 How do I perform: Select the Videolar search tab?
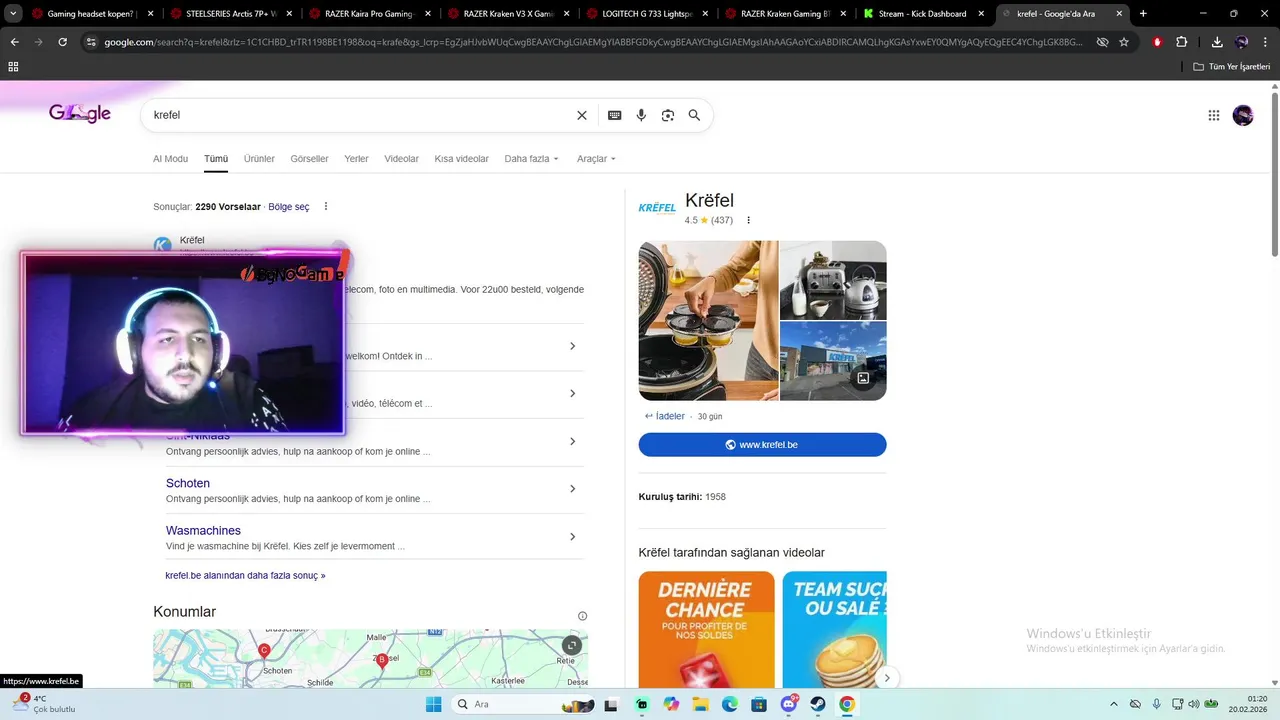(x=402, y=159)
